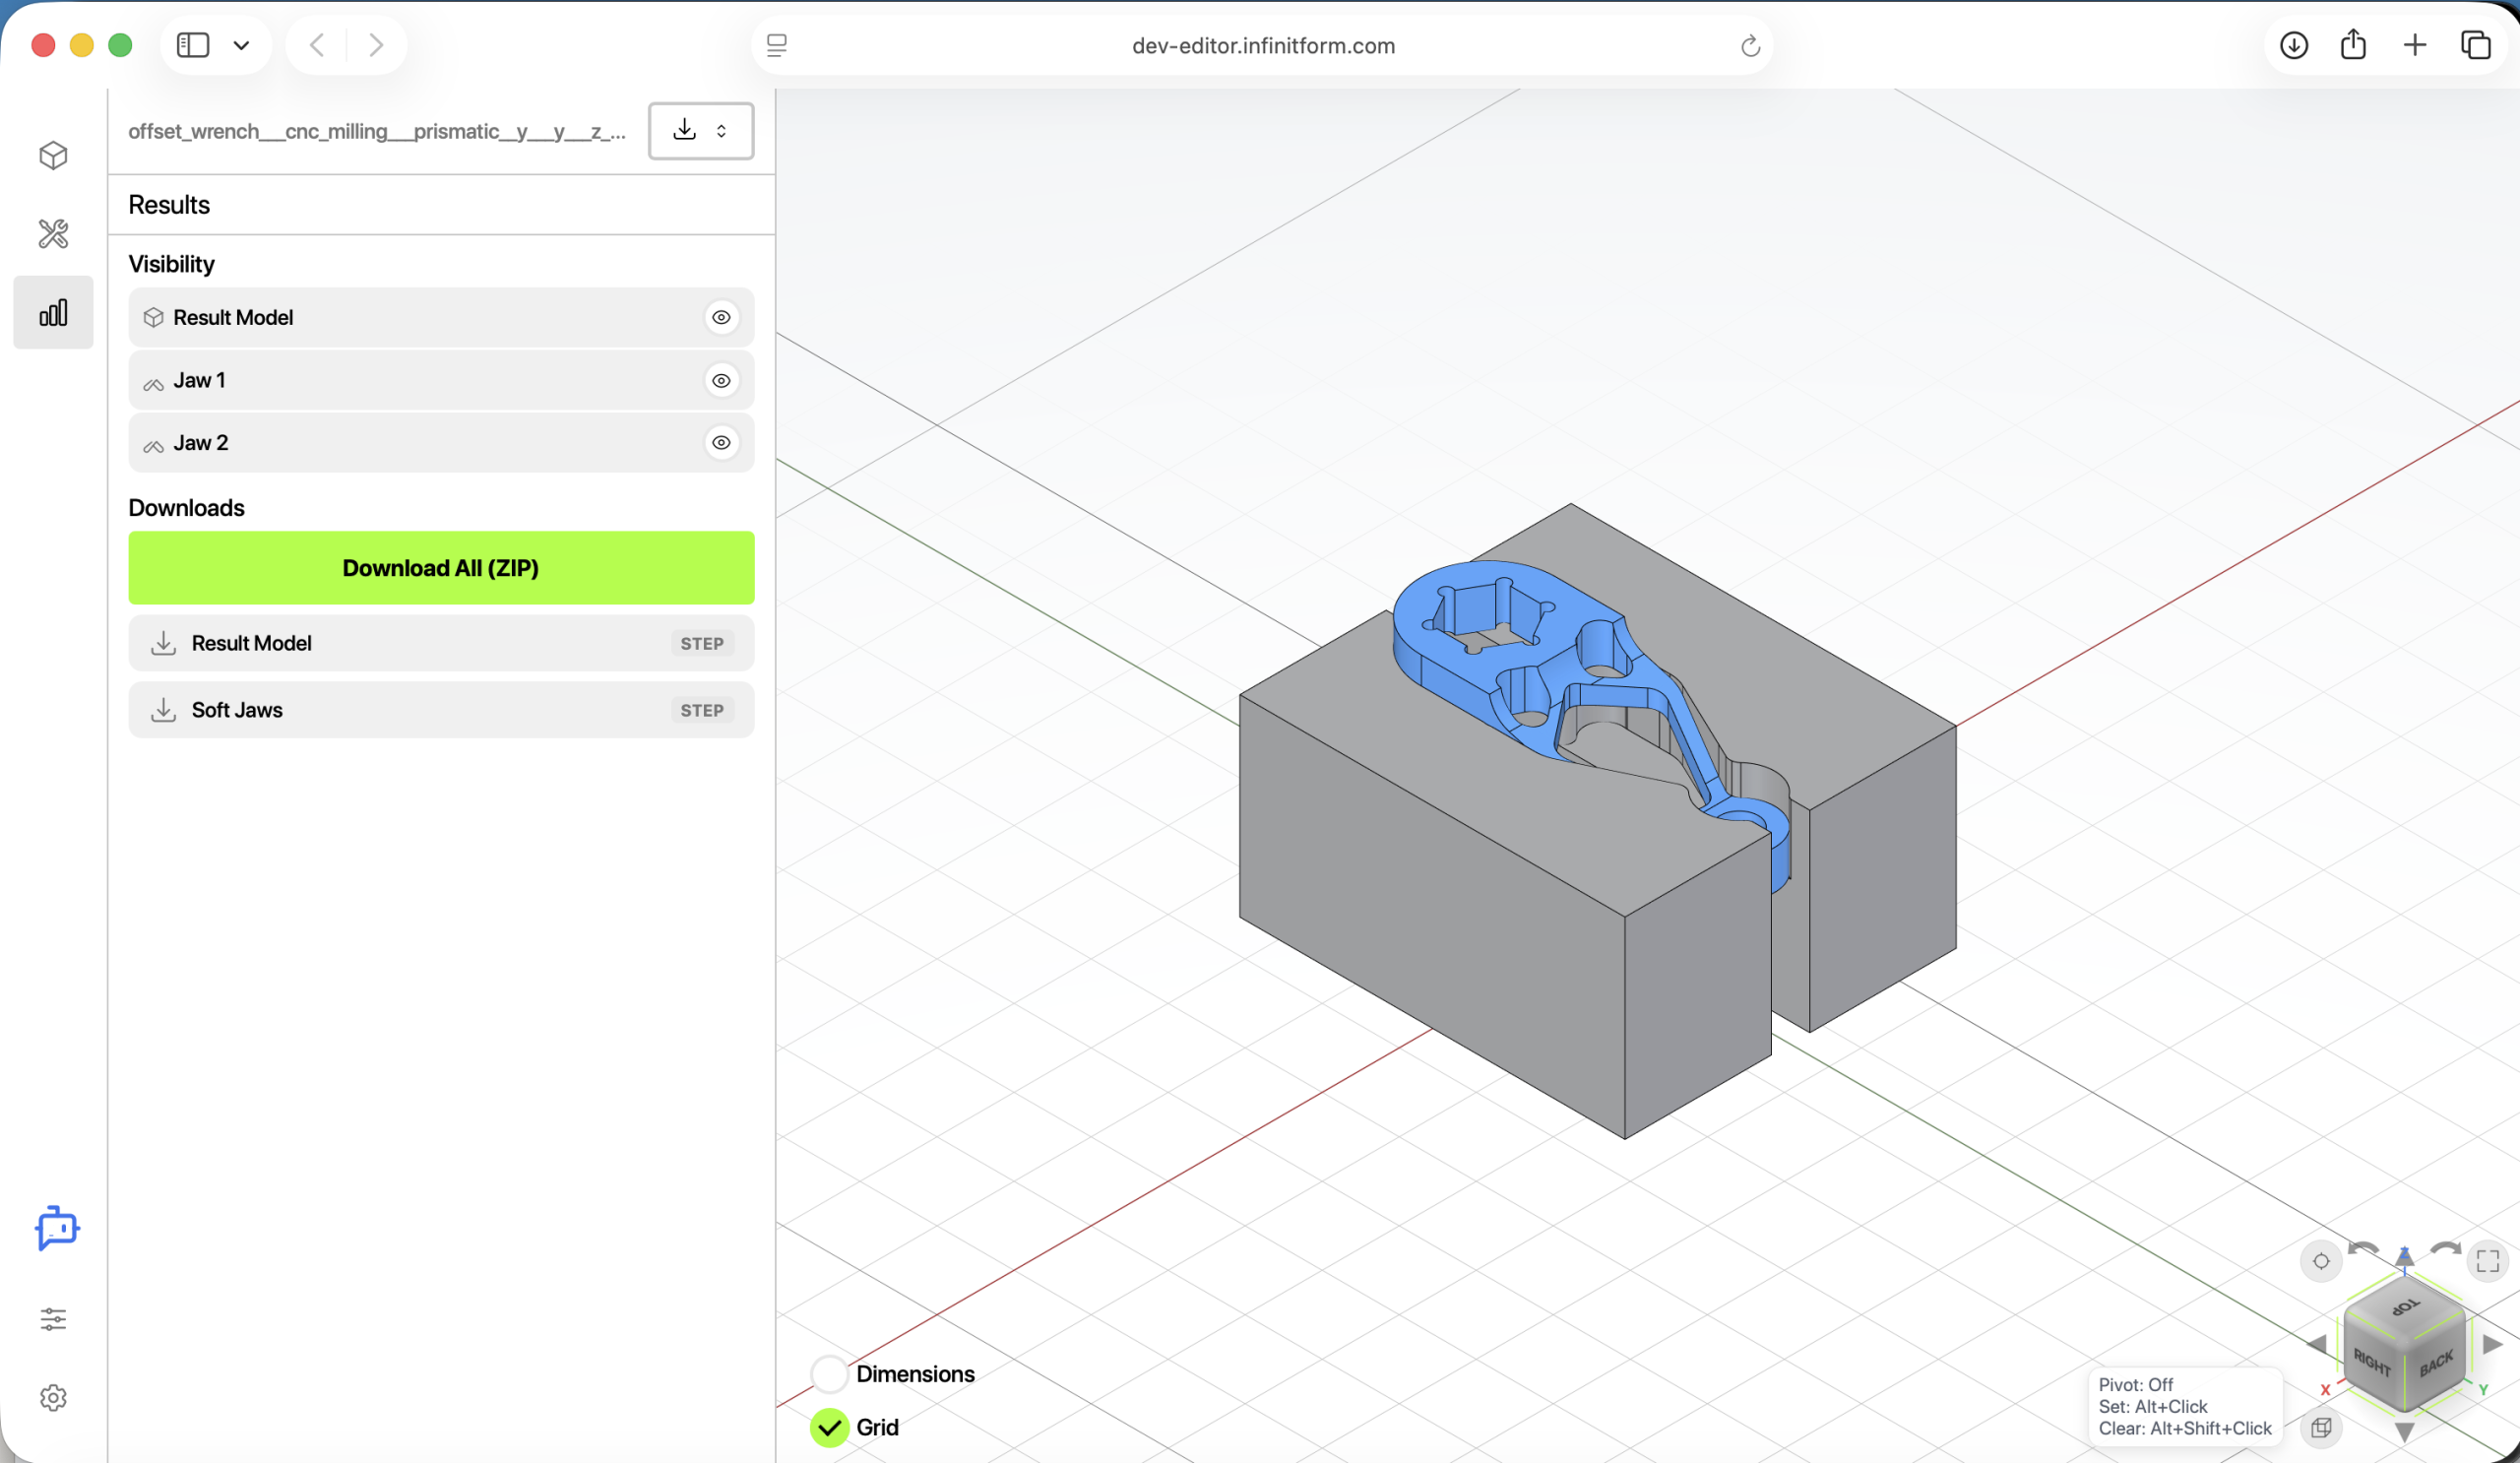This screenshot has height=1463, width=2520.
Task: Select the results bar chart sidebar icon
Action: (53, 313)
